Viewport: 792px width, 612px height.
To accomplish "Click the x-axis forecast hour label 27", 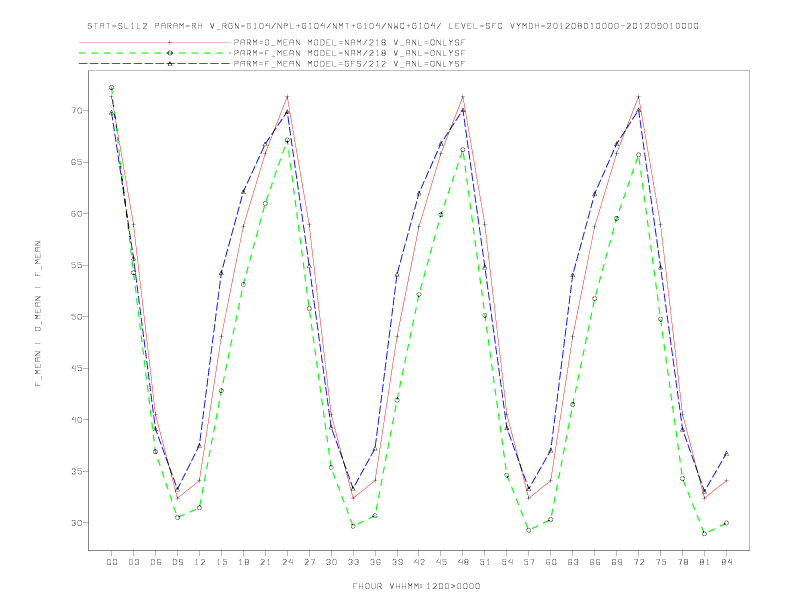I will [x=309, y=562].
